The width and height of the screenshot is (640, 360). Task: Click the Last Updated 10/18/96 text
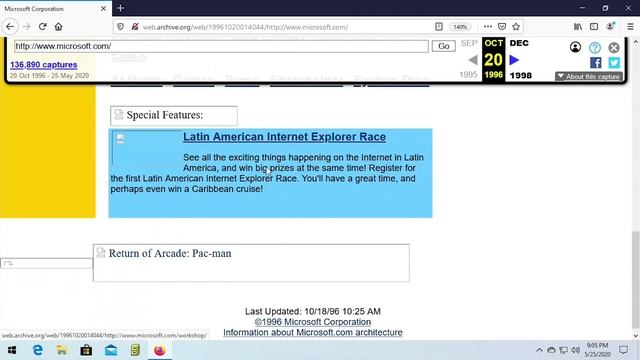(313, 311)
